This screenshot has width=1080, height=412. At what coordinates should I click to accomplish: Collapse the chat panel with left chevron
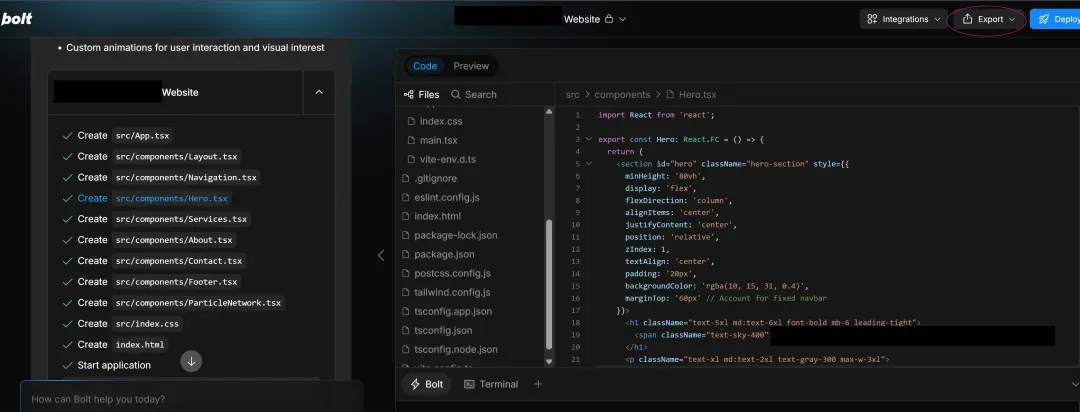(x=381, y=255)
